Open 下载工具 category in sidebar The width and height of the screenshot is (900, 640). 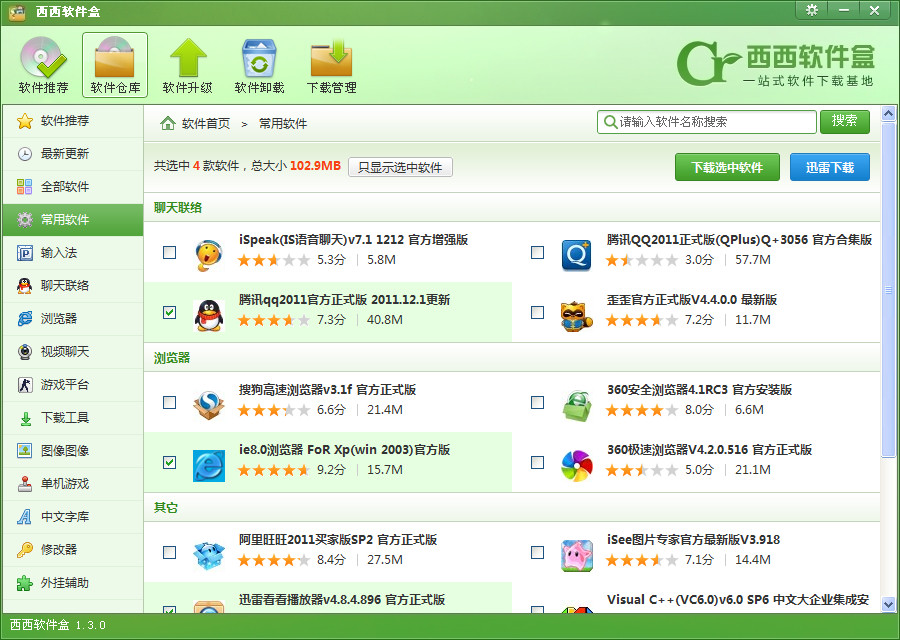tap(73, 417)
